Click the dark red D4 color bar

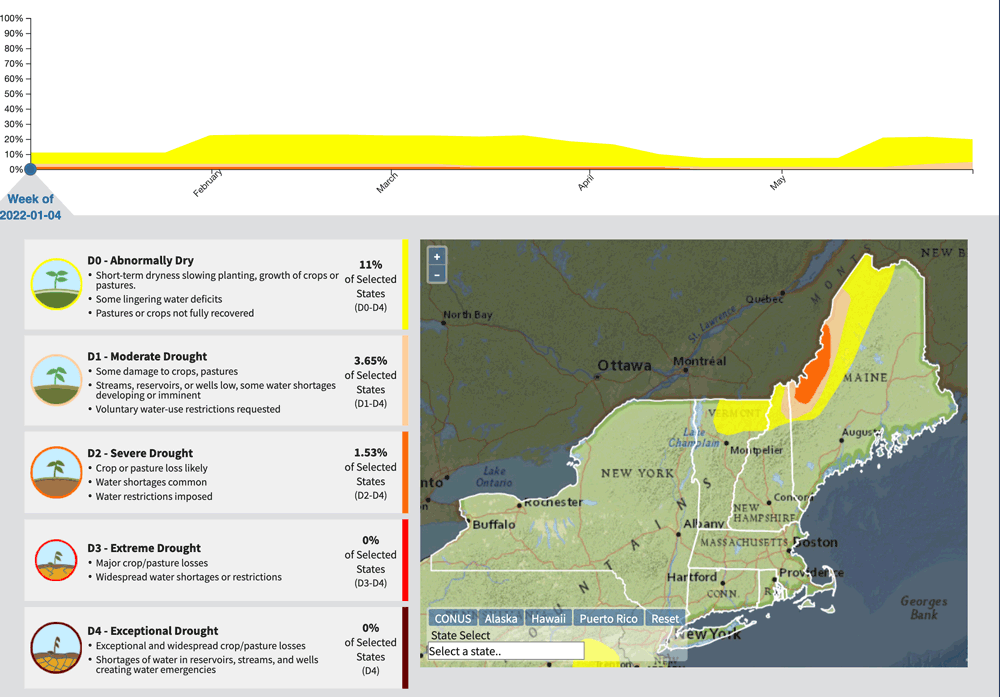405,648
